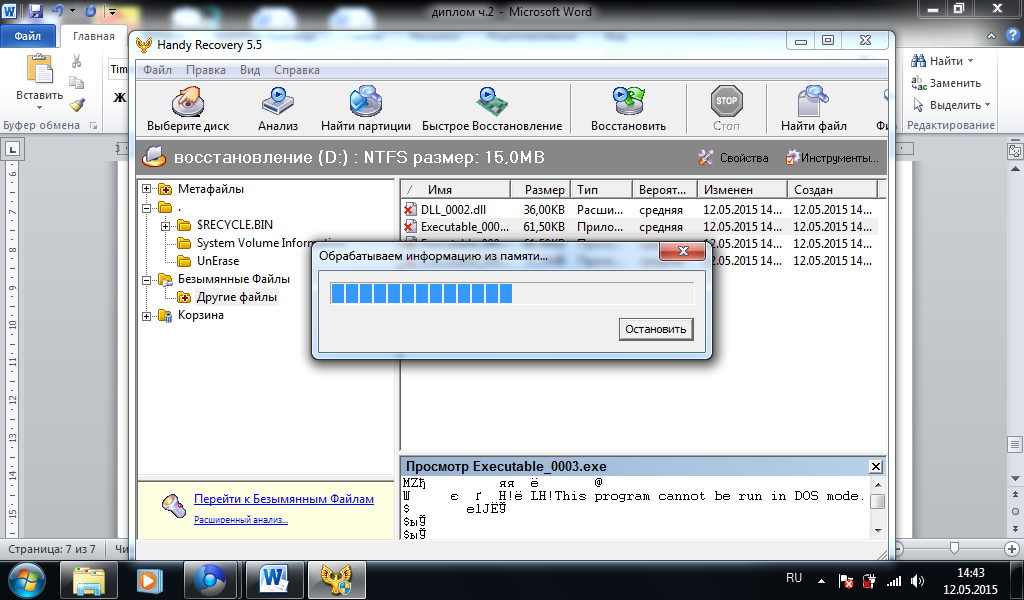Click Word's copy icon
Screen dimensions: 1024x600
[76, 83]
